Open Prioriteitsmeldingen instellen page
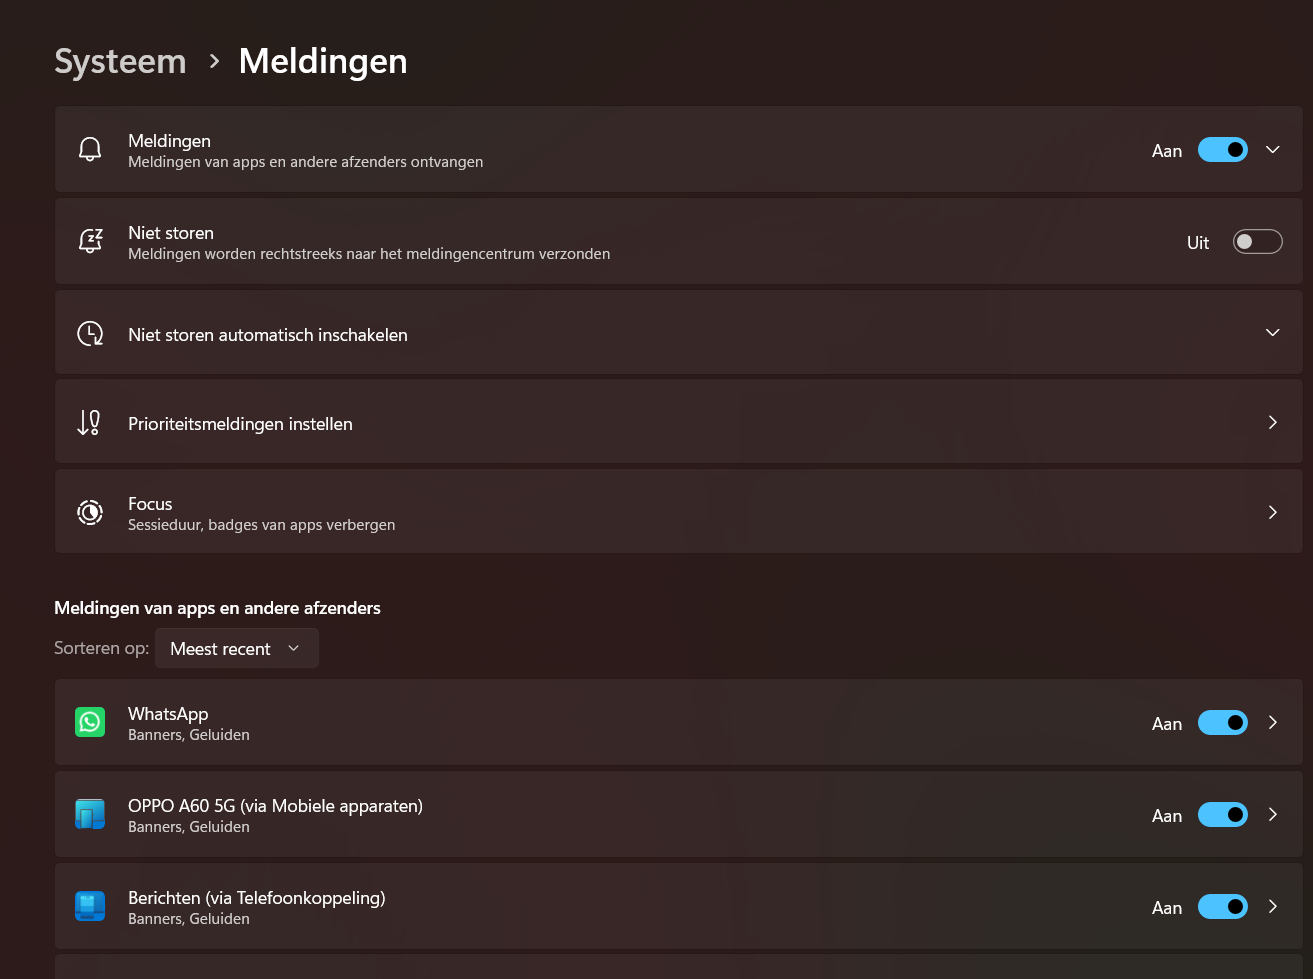Screen dimensions: 1313x979 coord(679,422)
